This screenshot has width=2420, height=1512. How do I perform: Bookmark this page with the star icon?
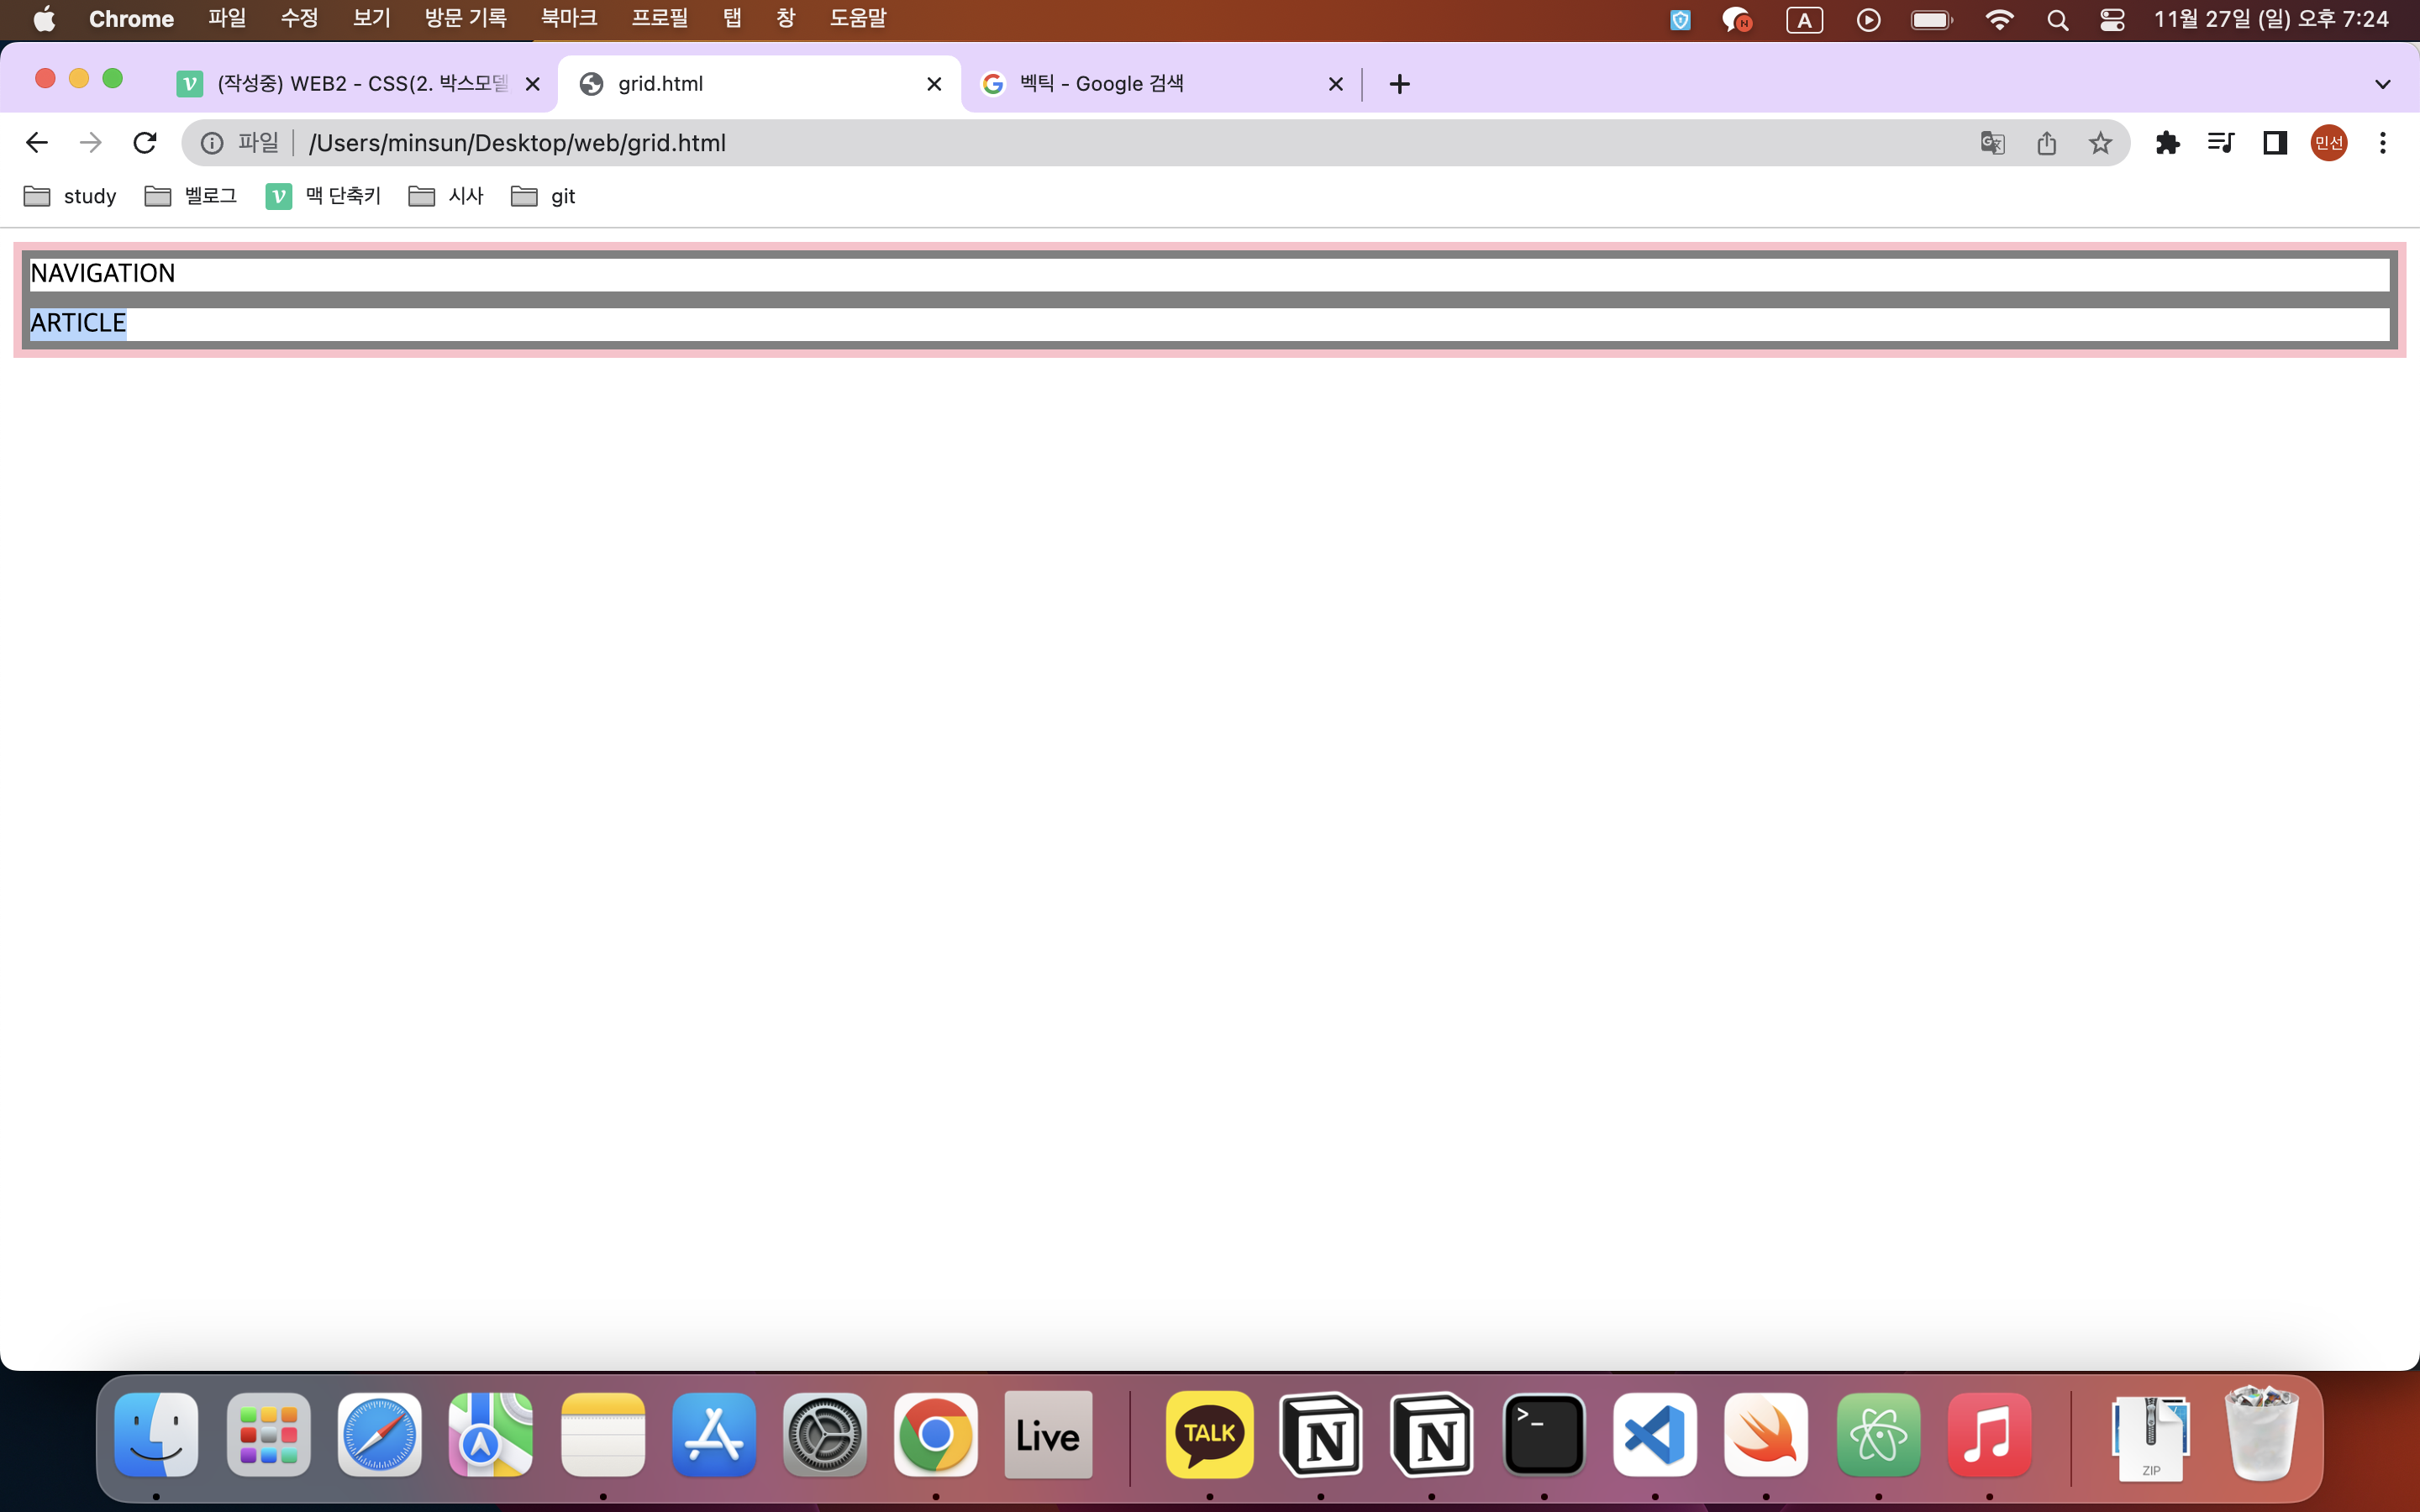[x=2100, y=143]
